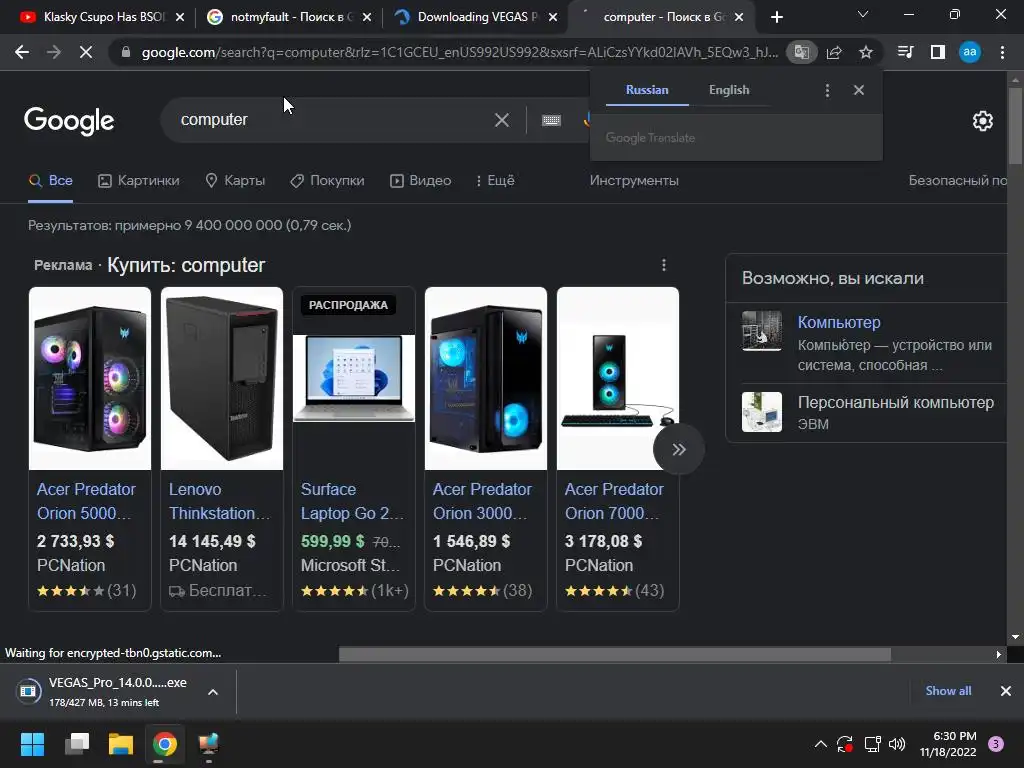
Task: Open Покупки search filter
Action: tap(327, 181)
